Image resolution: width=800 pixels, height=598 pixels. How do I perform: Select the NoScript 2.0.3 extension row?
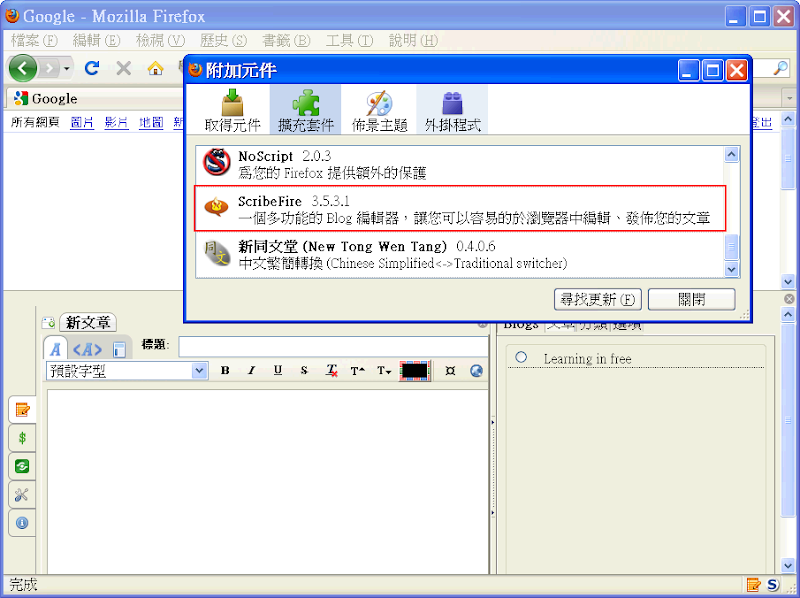460,164
